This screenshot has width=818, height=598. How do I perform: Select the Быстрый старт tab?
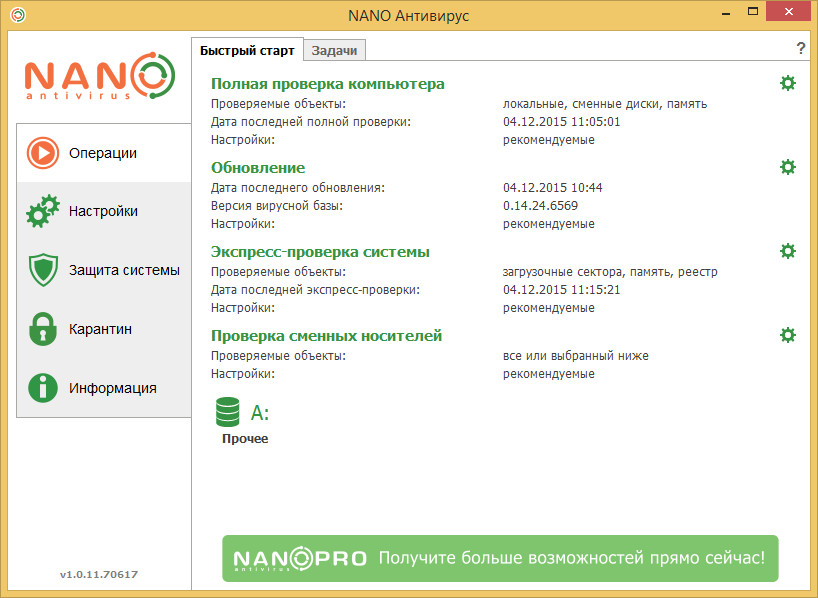click(247, 51)
